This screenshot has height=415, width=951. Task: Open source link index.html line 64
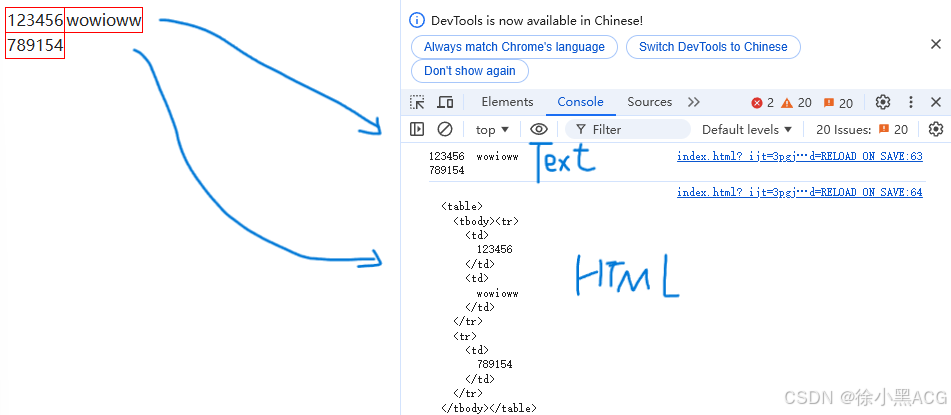click(799, 192)
